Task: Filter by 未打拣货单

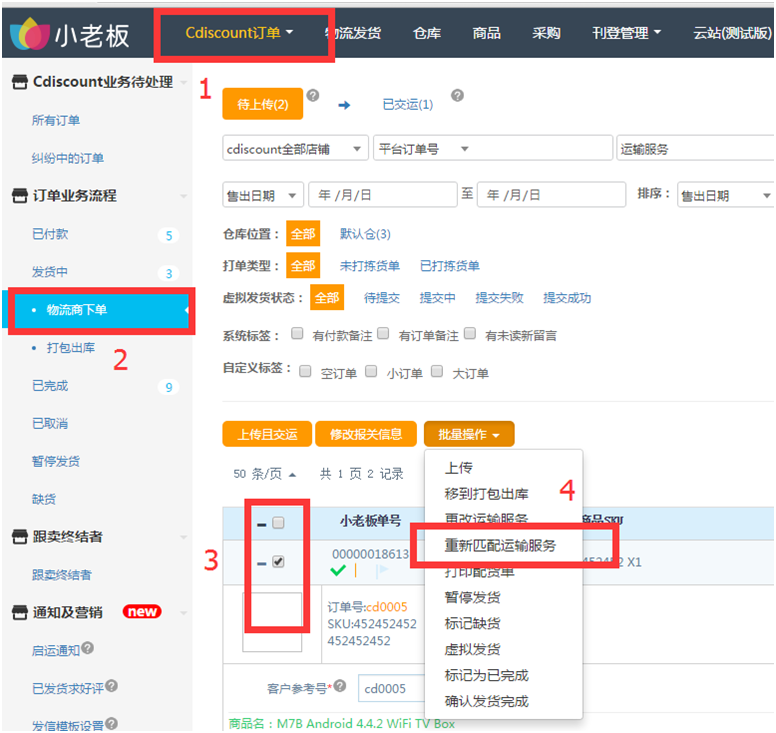Action: [370, 266]
